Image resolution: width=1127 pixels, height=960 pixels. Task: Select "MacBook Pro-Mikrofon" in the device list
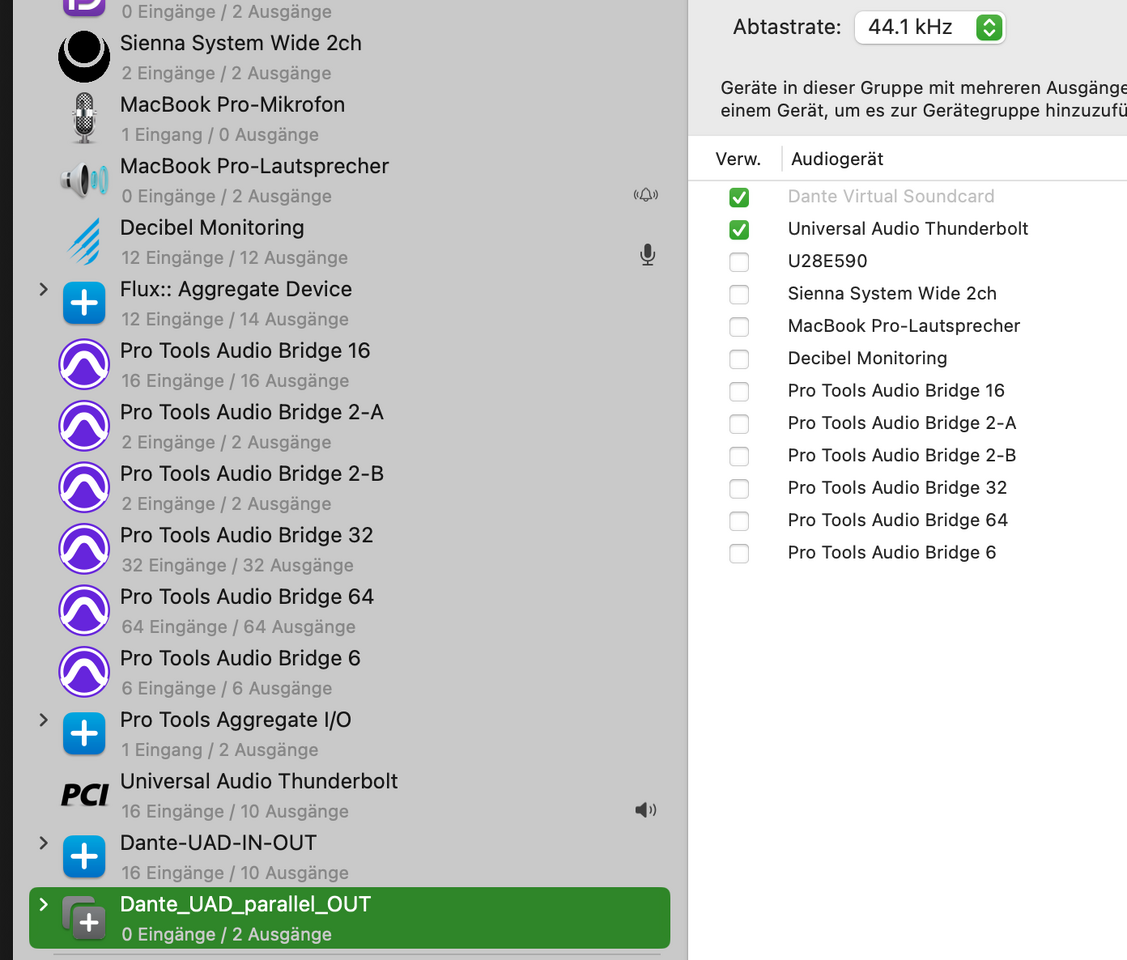[x=232, y=105]
